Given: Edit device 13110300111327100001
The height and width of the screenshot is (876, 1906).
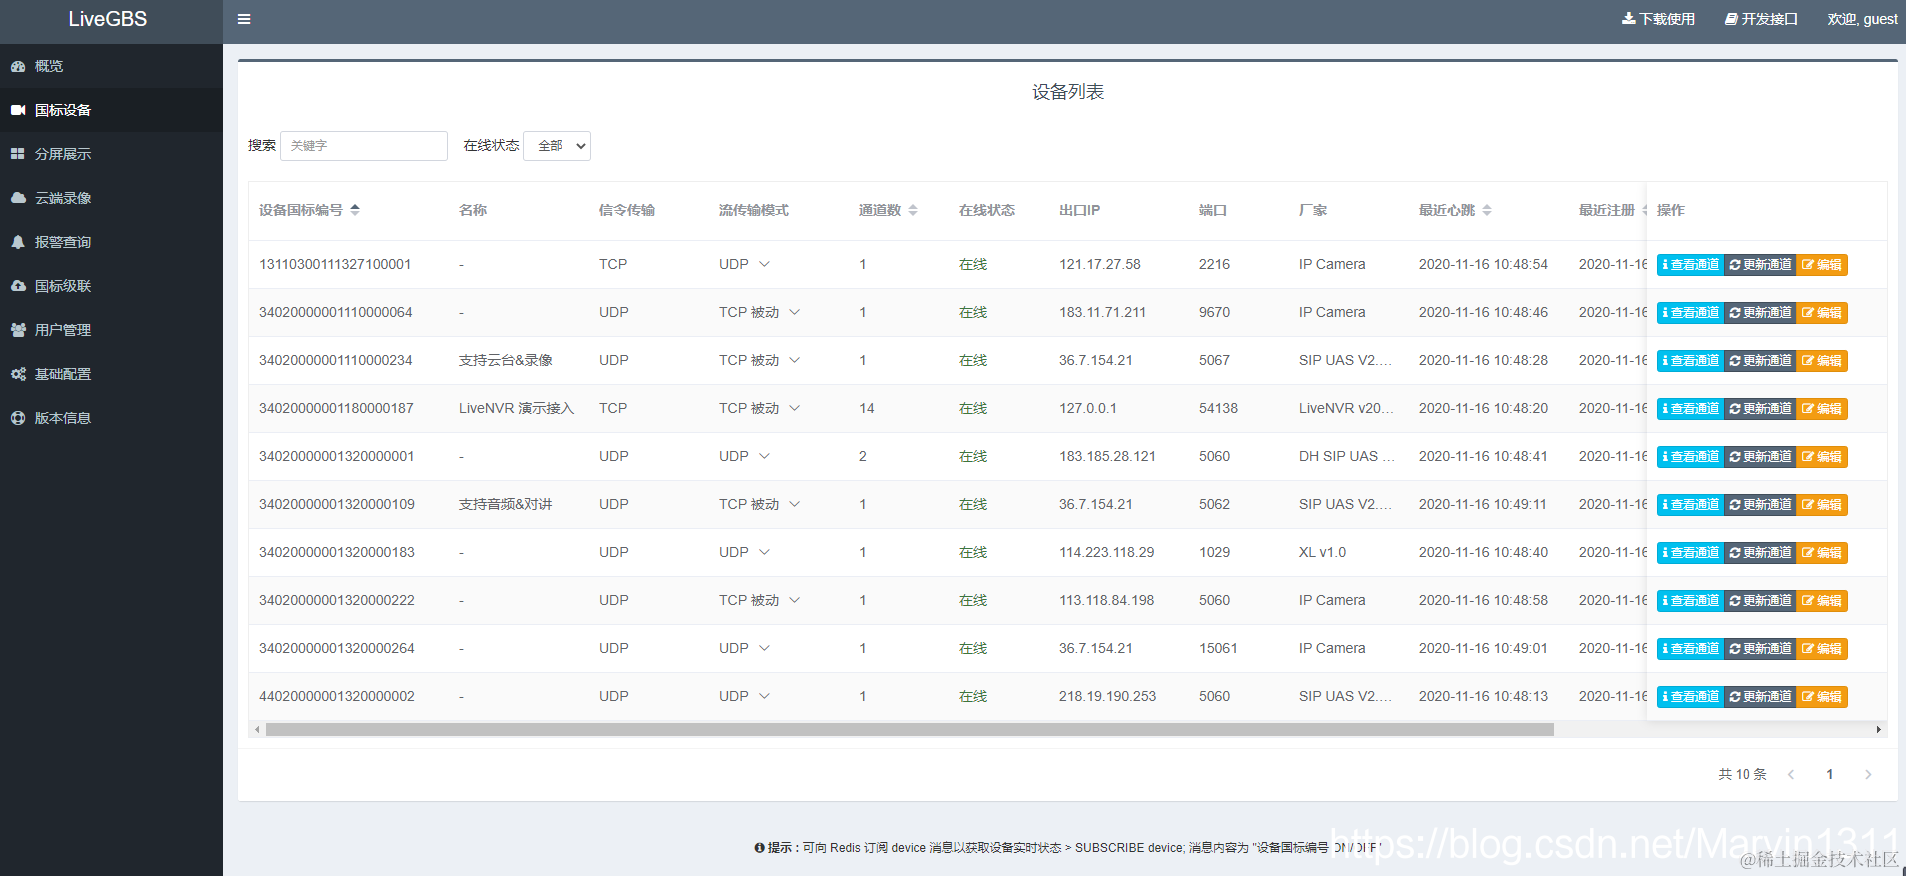Looking at the screenshot, I should pyautogui.click(x=1822, y=265).
